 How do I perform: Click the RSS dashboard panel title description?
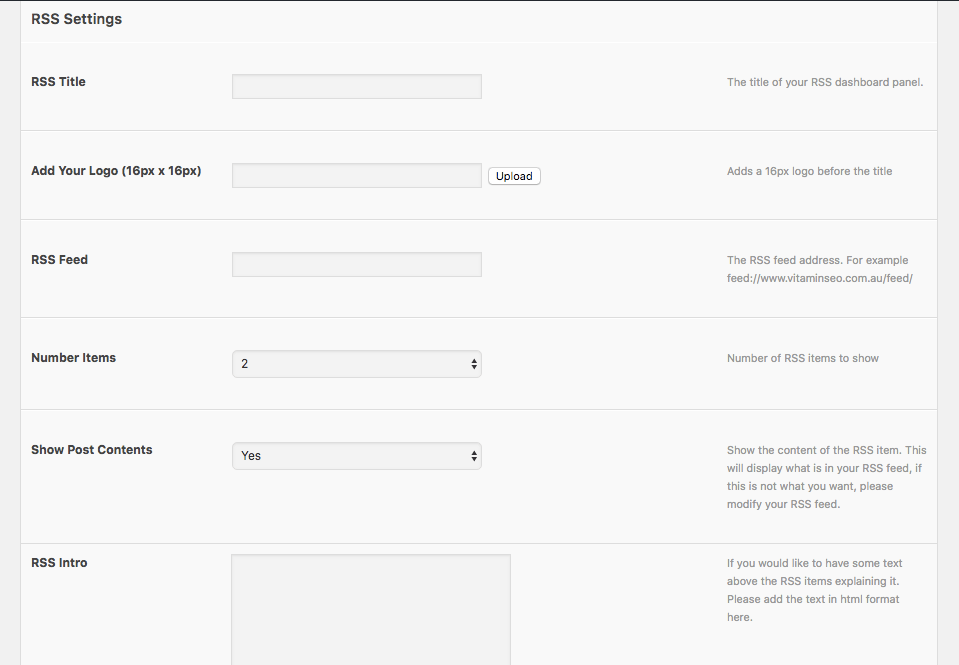tap(824, 82)
